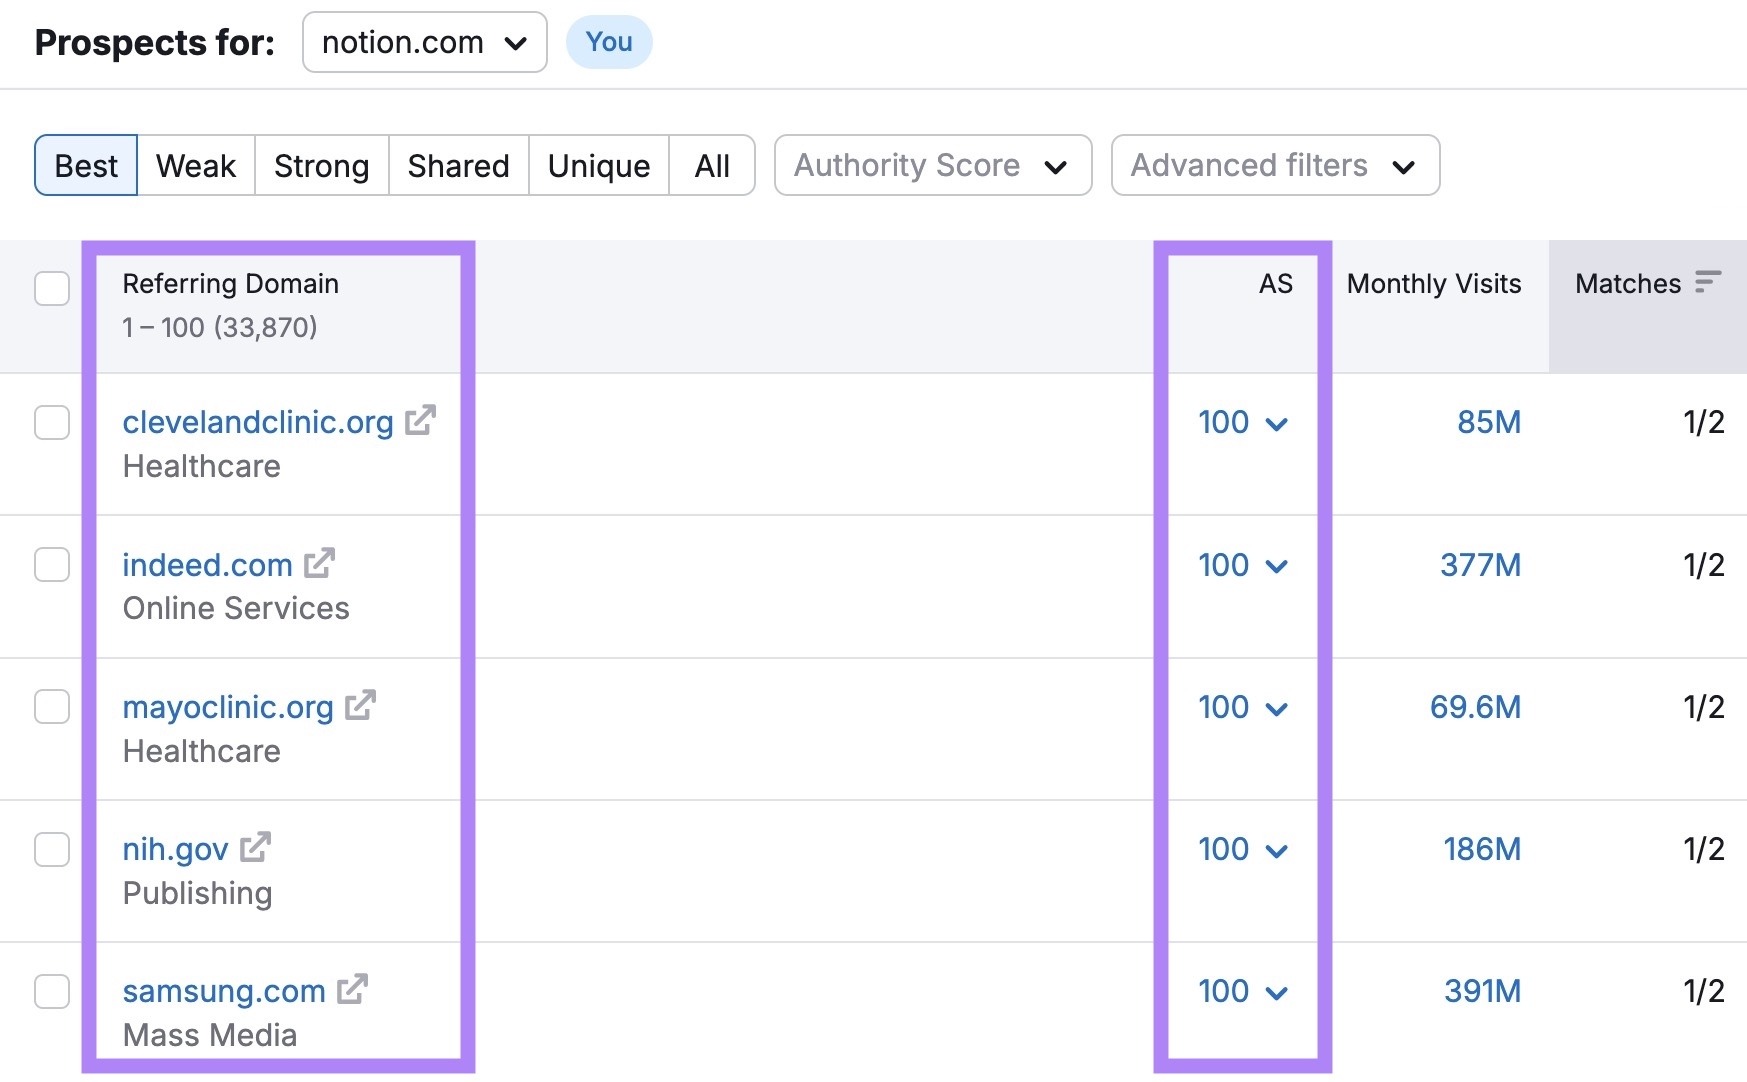The width and height of the screenshot is (1747, 1082).
Task: Open samsung.com external link icon
Action: pos(352,989)
